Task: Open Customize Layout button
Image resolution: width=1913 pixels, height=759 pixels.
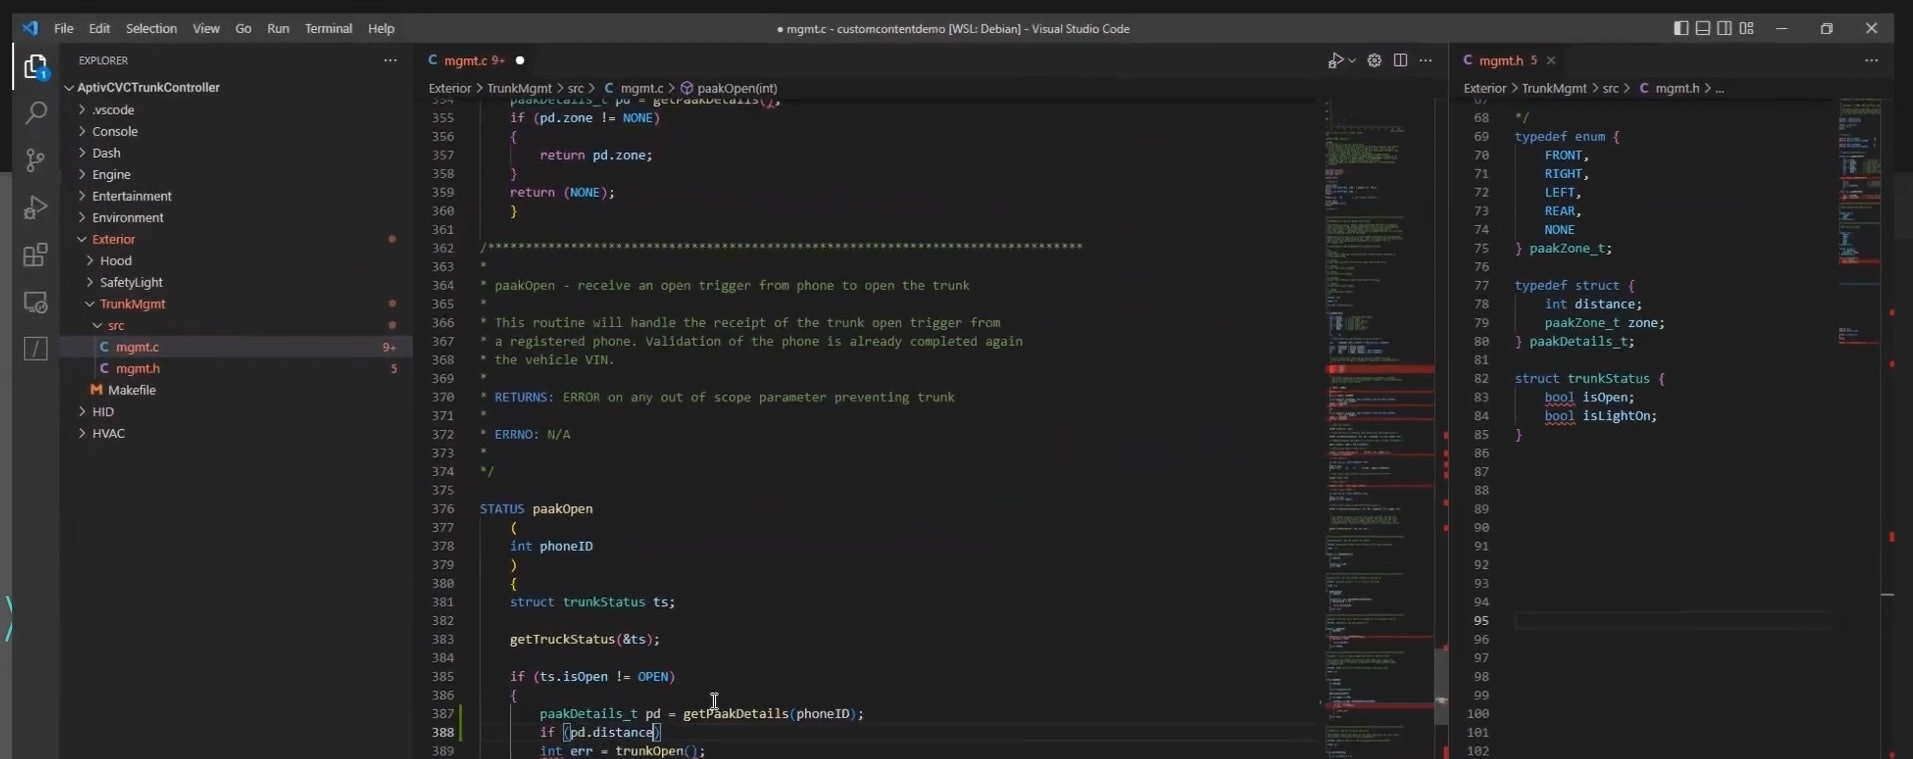Action: (x=1747, y=28)
